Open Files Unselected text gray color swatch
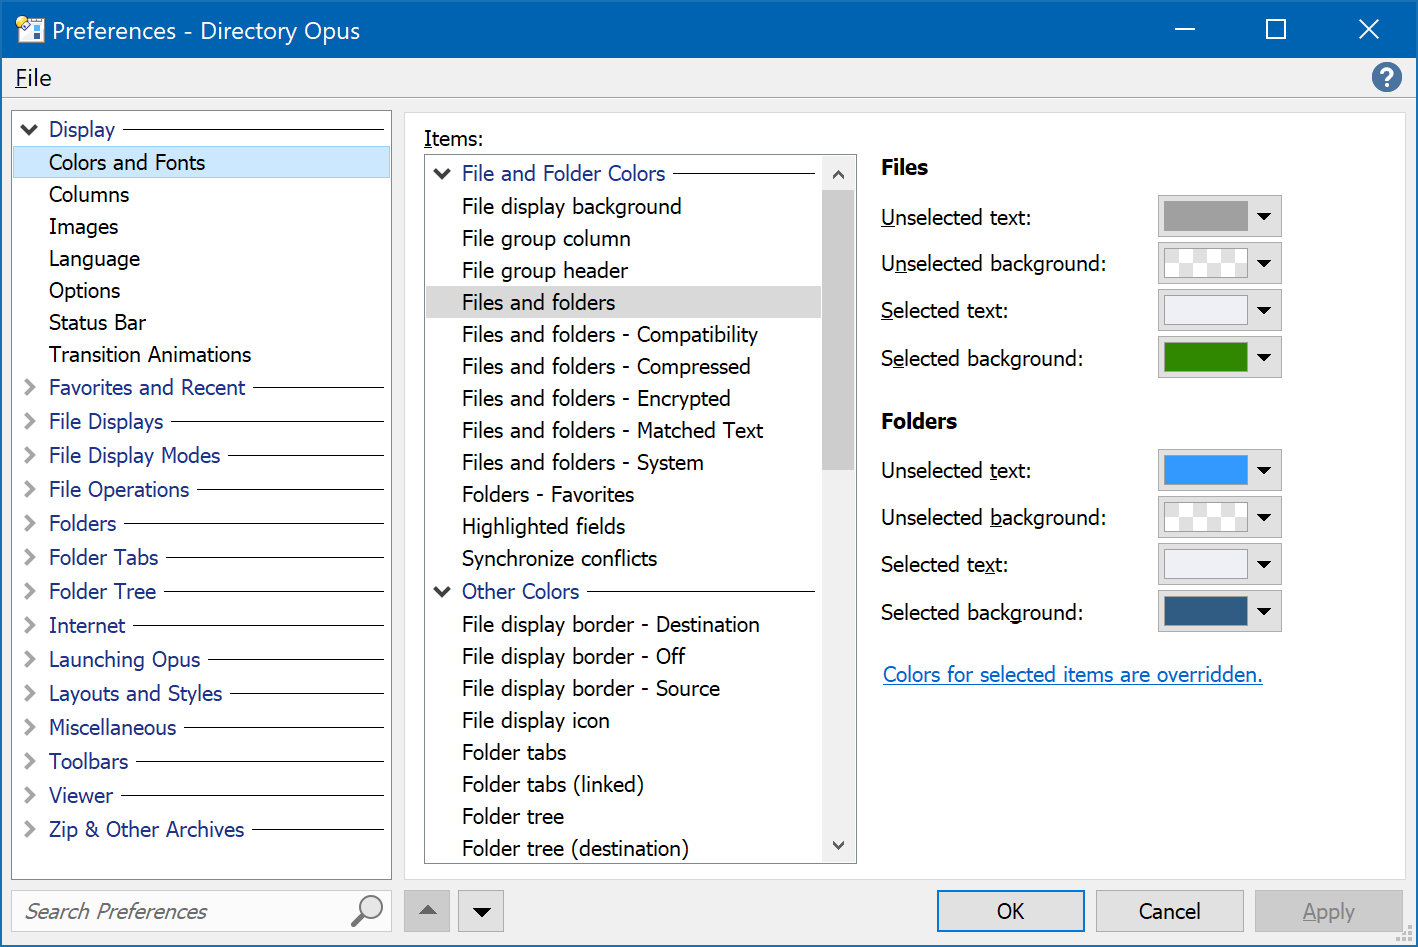1418x947 pixels. pos(1205,216)
